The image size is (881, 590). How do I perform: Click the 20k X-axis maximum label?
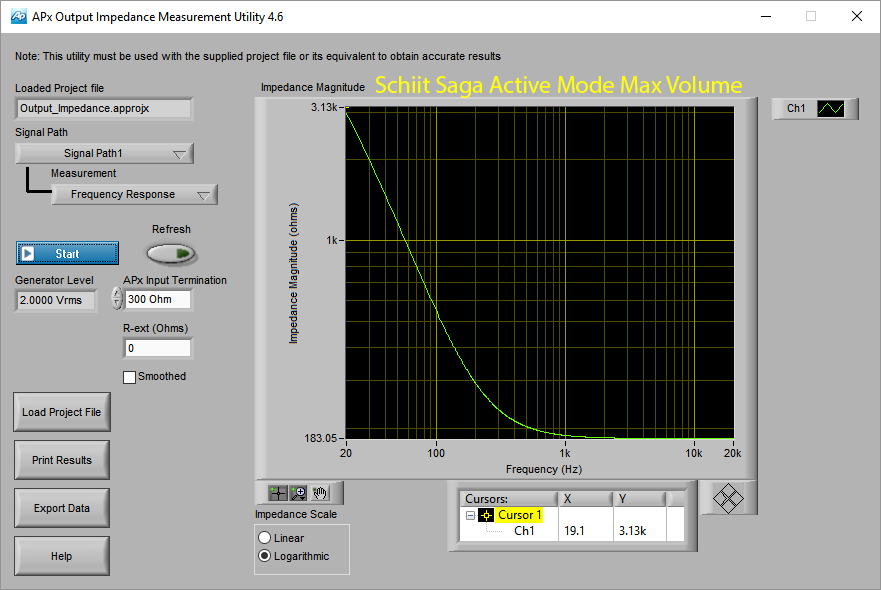732,453
